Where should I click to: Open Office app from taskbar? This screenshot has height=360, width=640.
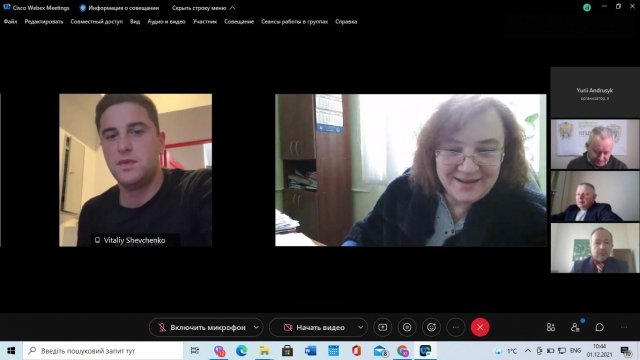[x=356, y=351]
